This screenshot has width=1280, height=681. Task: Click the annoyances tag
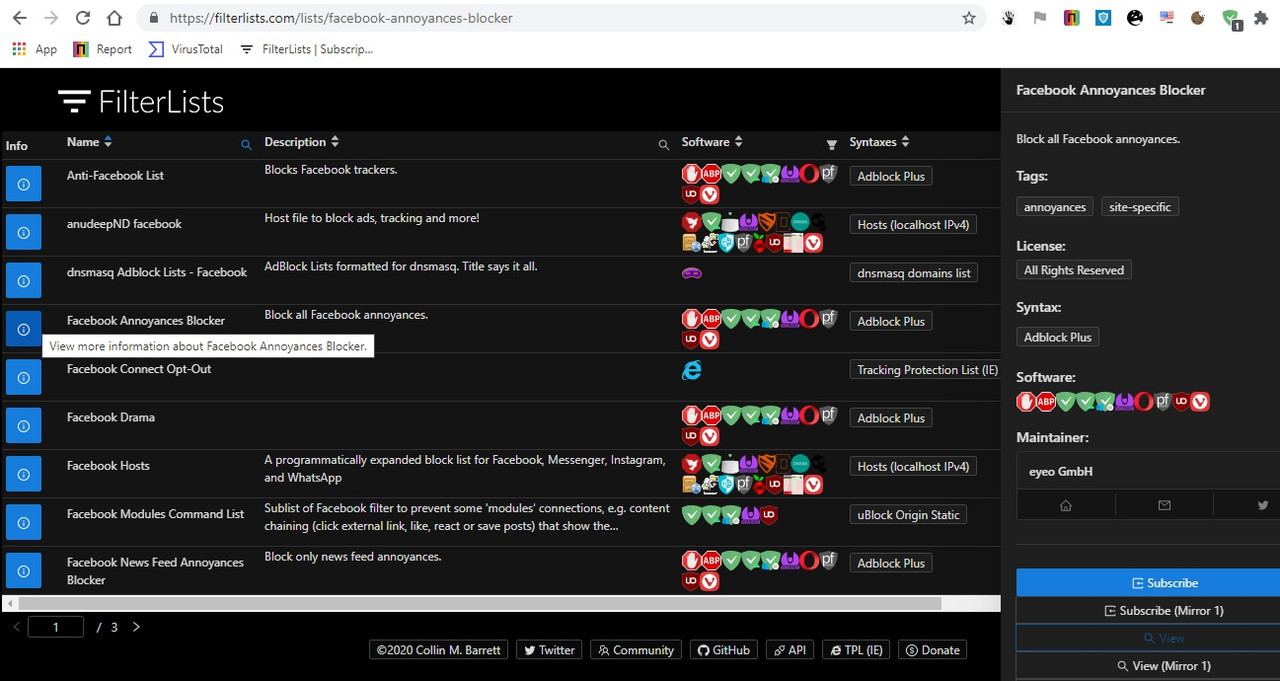pos(1055,207)
